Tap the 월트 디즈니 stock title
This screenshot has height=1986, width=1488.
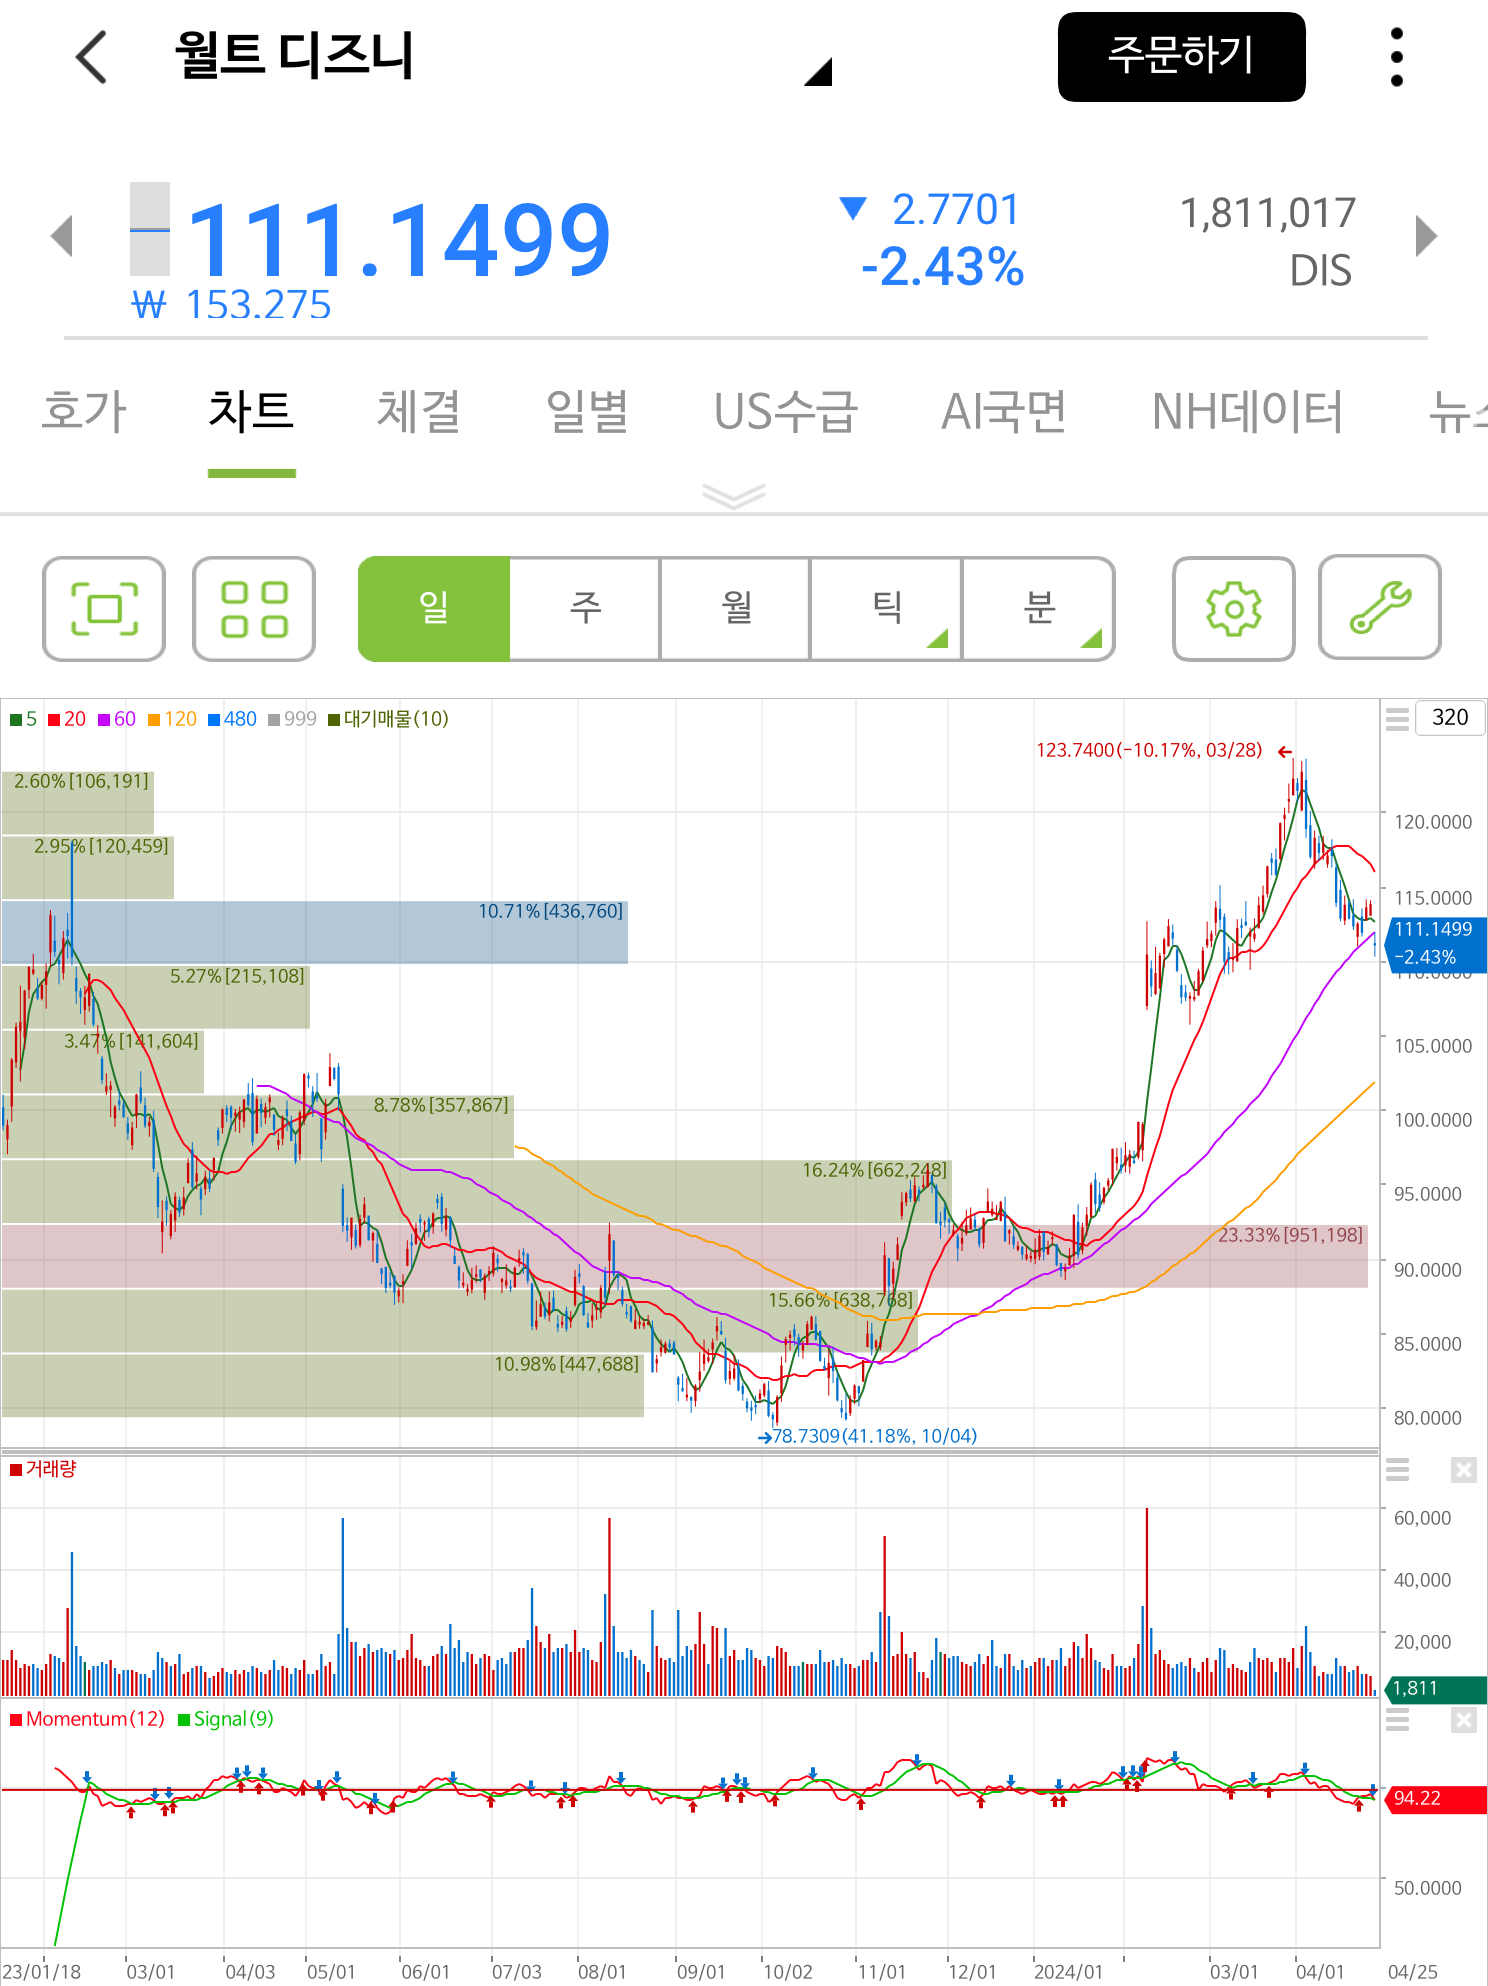[x=294, y=55]
